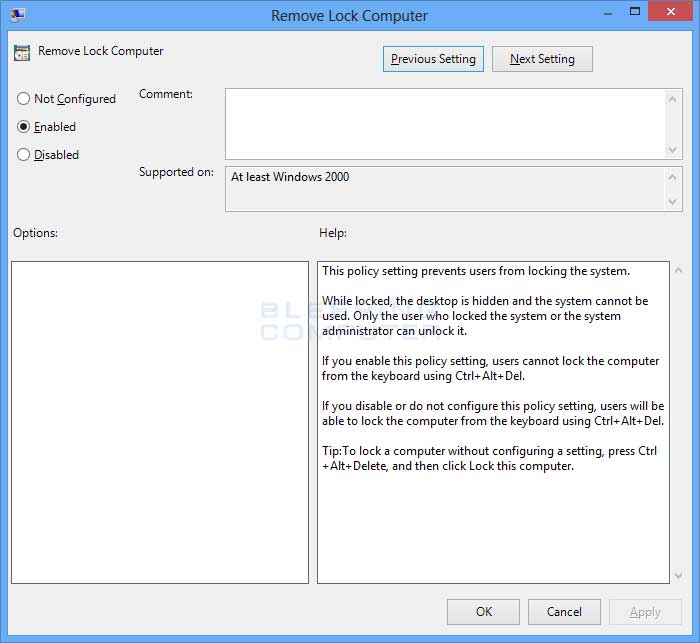Open the title bar system menu icon
Viewport: 700px width, 643px height.
click(18, 15)
